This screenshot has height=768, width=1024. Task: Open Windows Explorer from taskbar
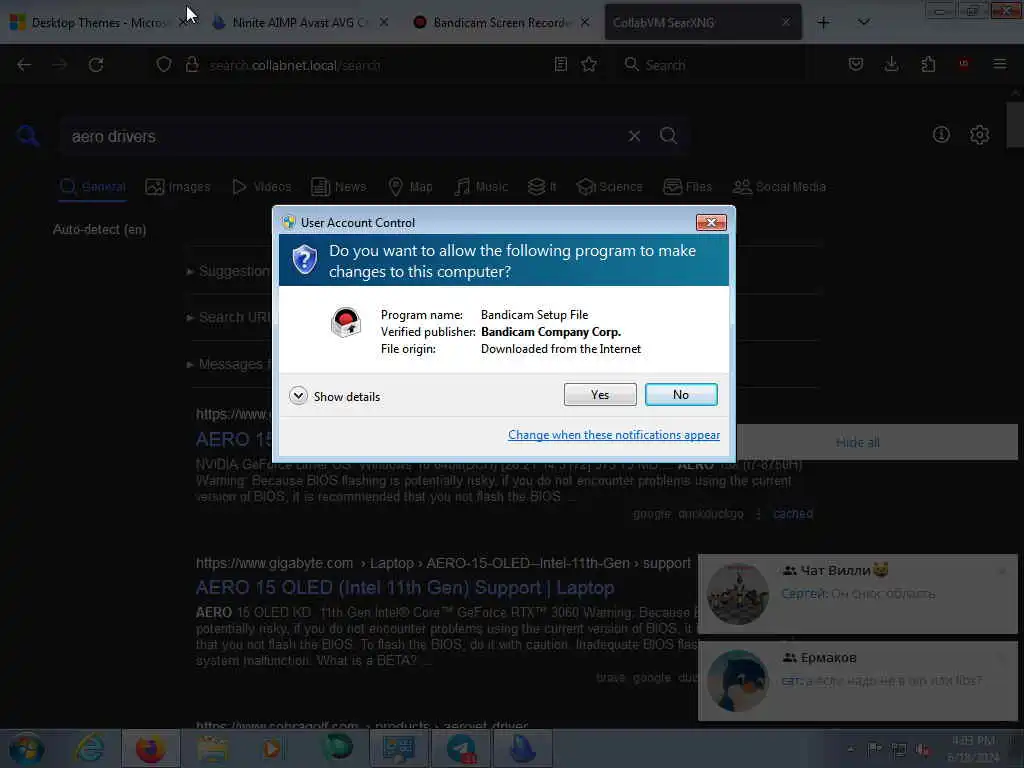213,748
